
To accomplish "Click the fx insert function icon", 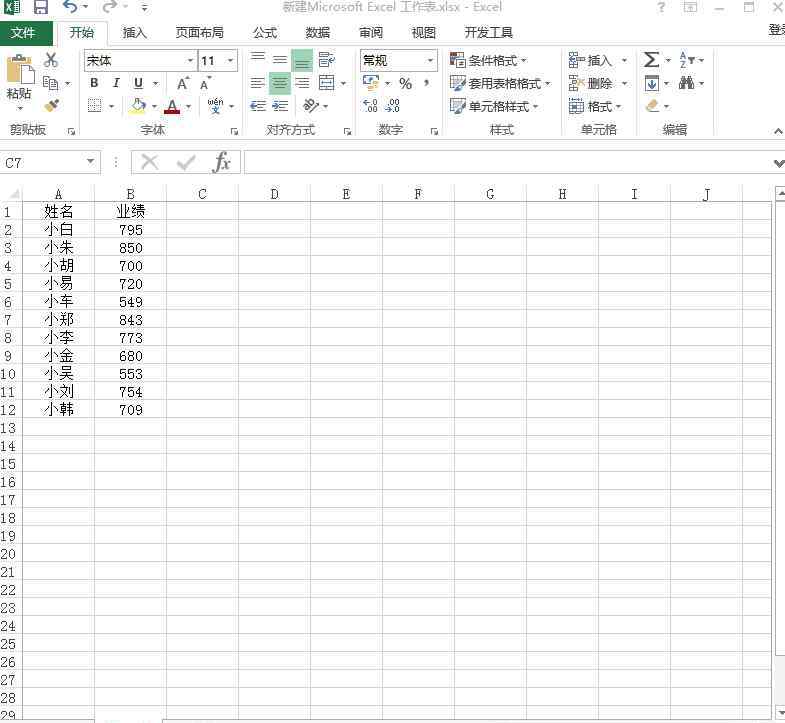I will [x=221, y=162].
